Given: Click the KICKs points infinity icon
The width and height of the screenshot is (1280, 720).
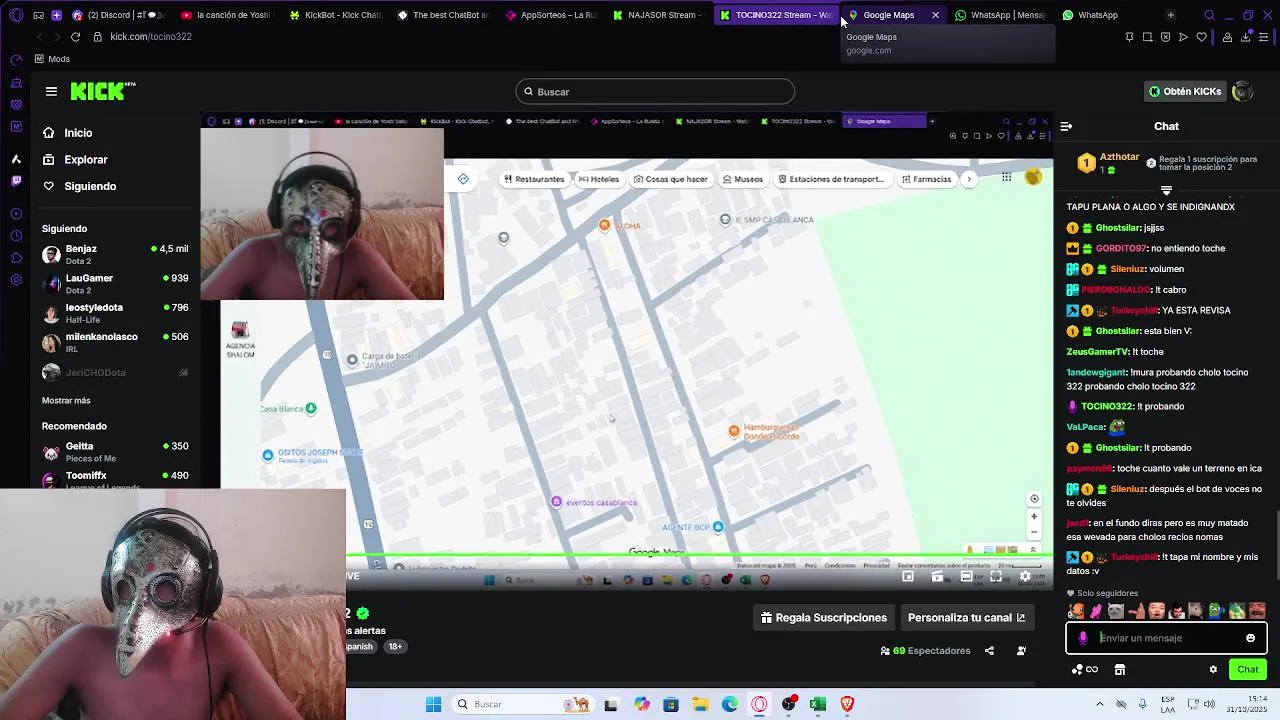Looking at the screenshot, I should pos(1085,670).
